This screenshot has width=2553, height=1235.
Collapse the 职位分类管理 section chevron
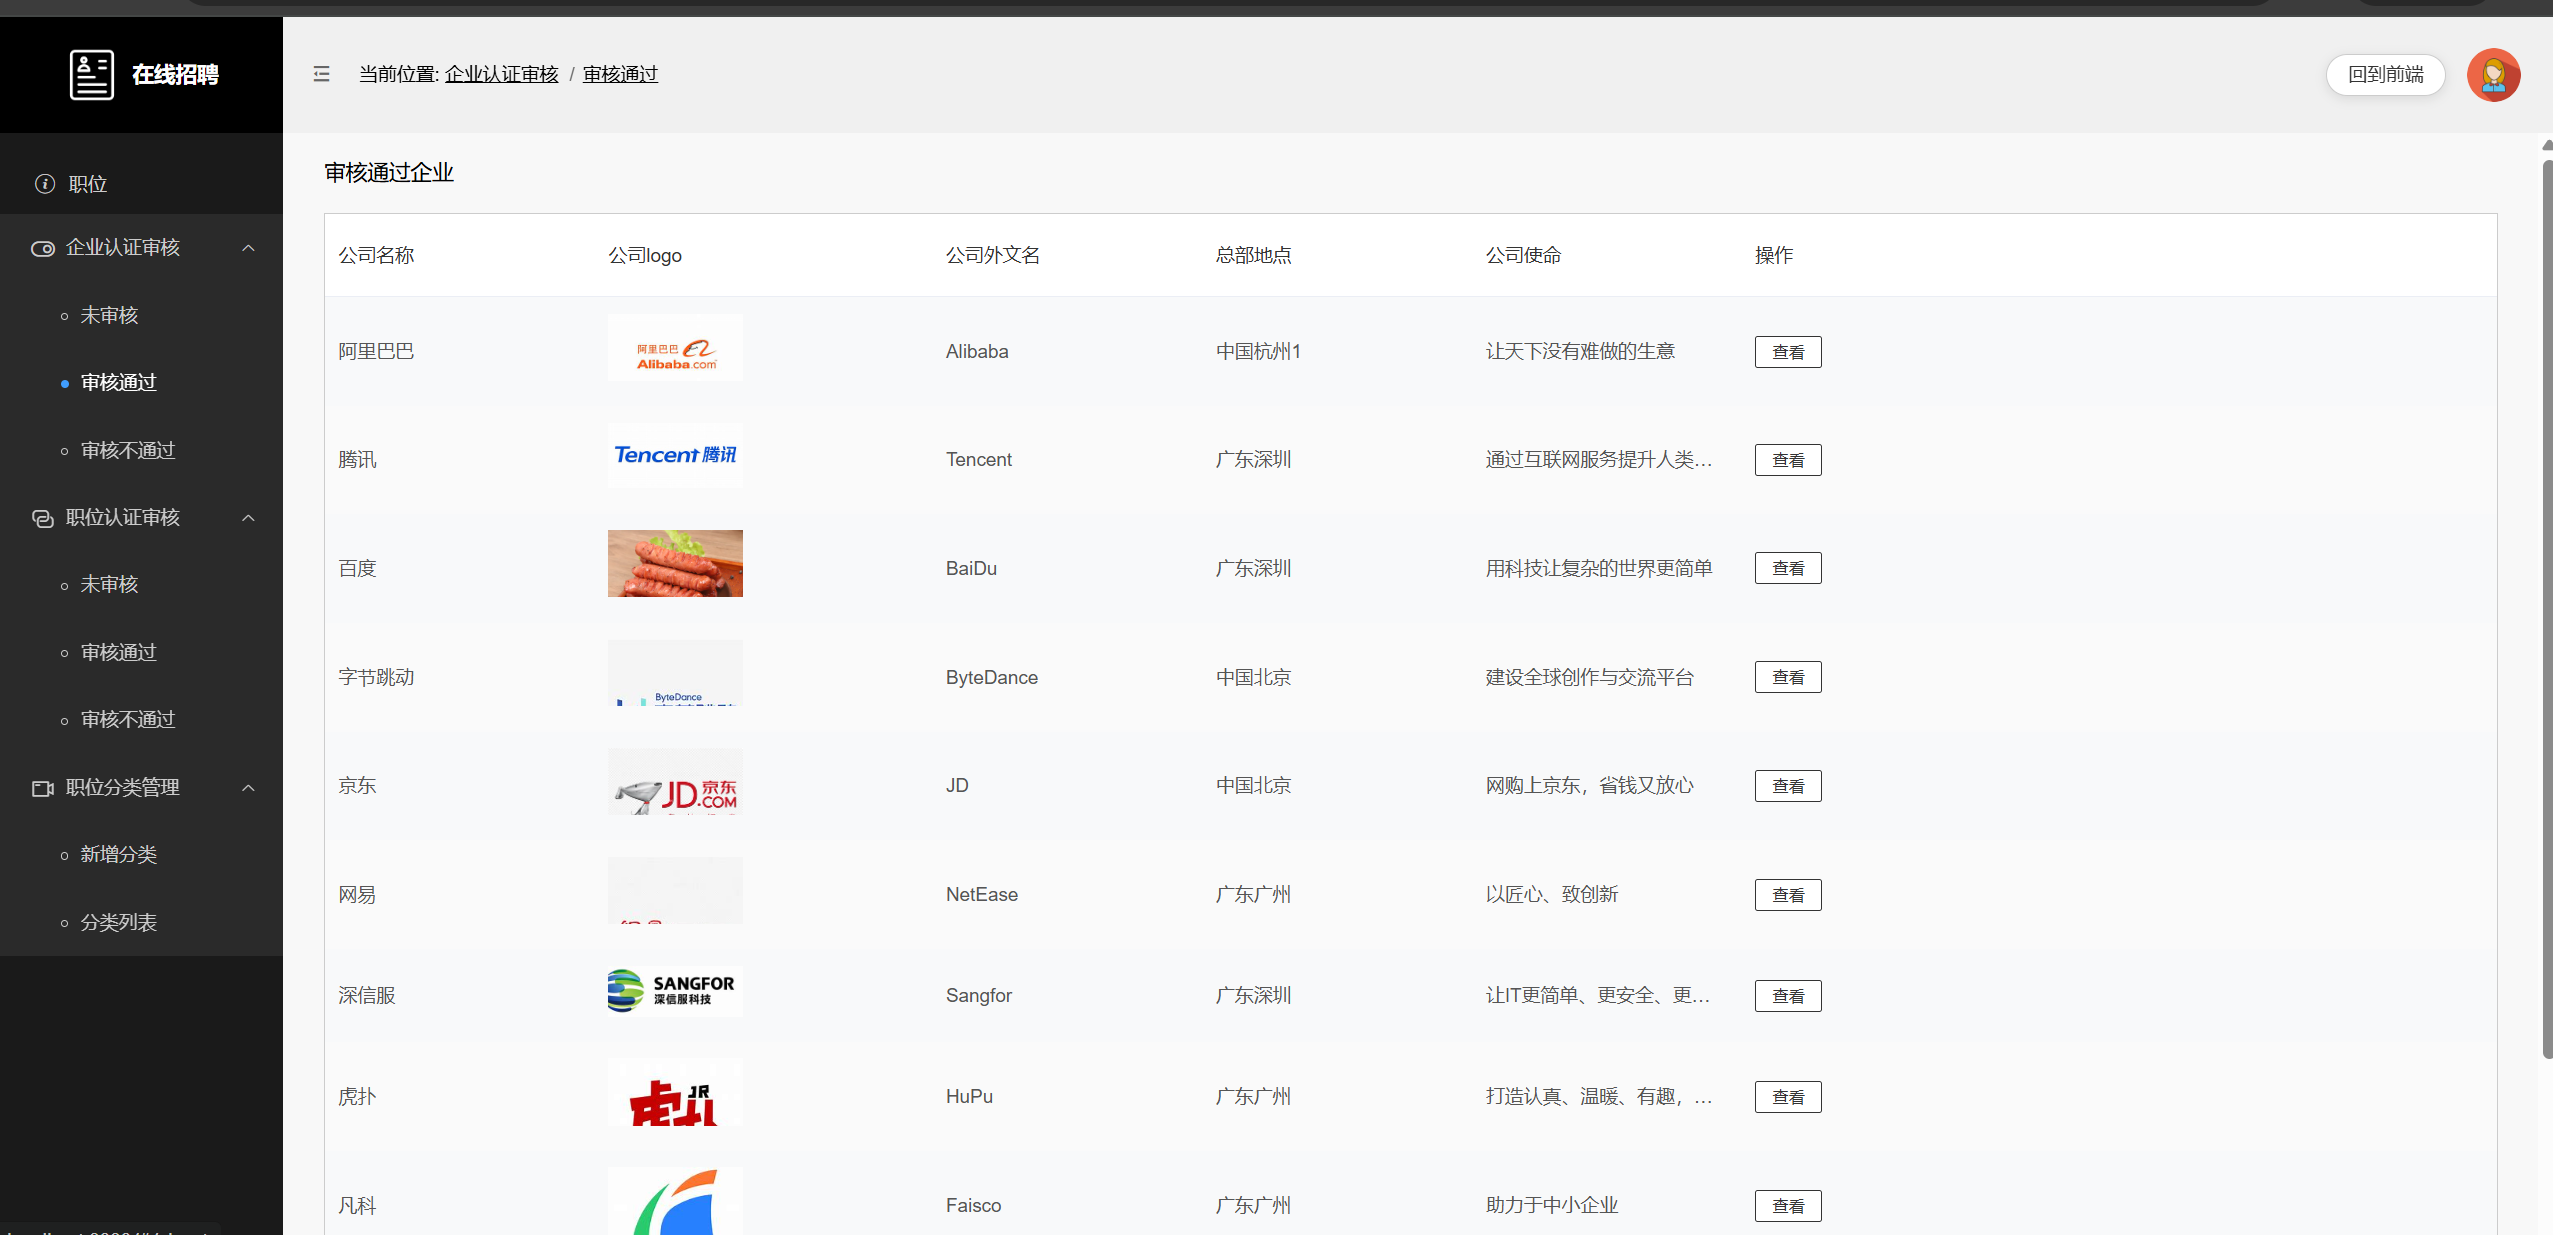pos(249,788)
